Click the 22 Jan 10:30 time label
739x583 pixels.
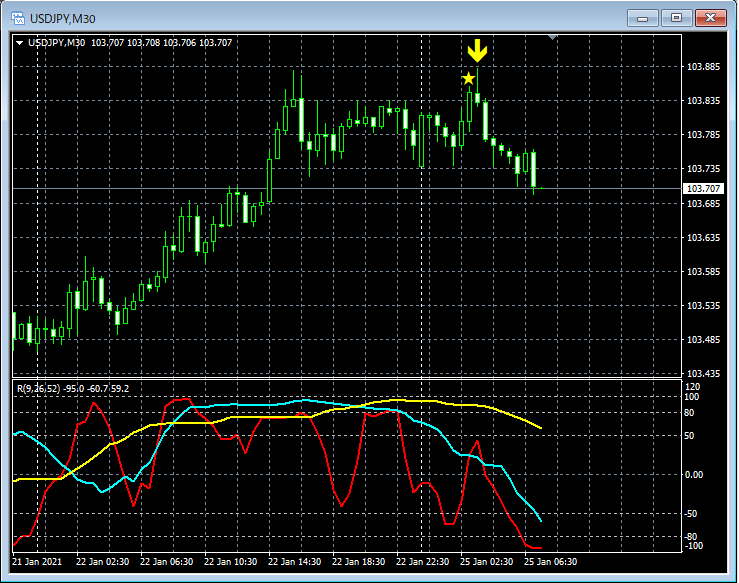(x=230, y=562)
